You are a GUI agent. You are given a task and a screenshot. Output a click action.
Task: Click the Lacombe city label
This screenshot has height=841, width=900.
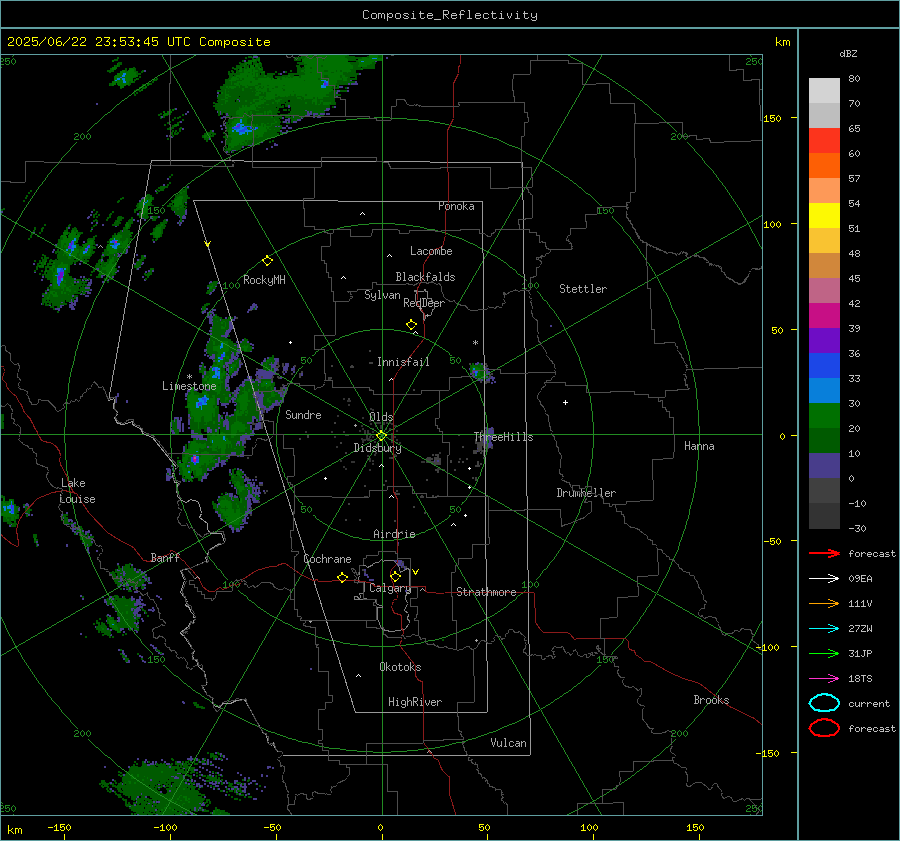coord(431,251)
